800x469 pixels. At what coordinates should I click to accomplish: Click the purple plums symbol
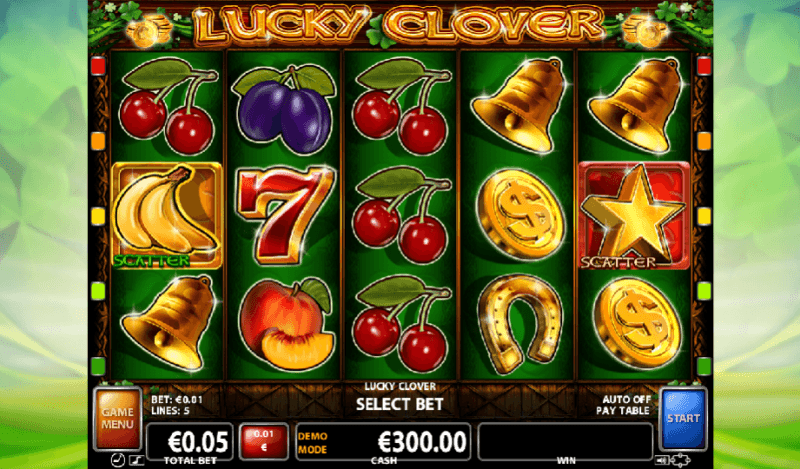click(x=284, y=109)
